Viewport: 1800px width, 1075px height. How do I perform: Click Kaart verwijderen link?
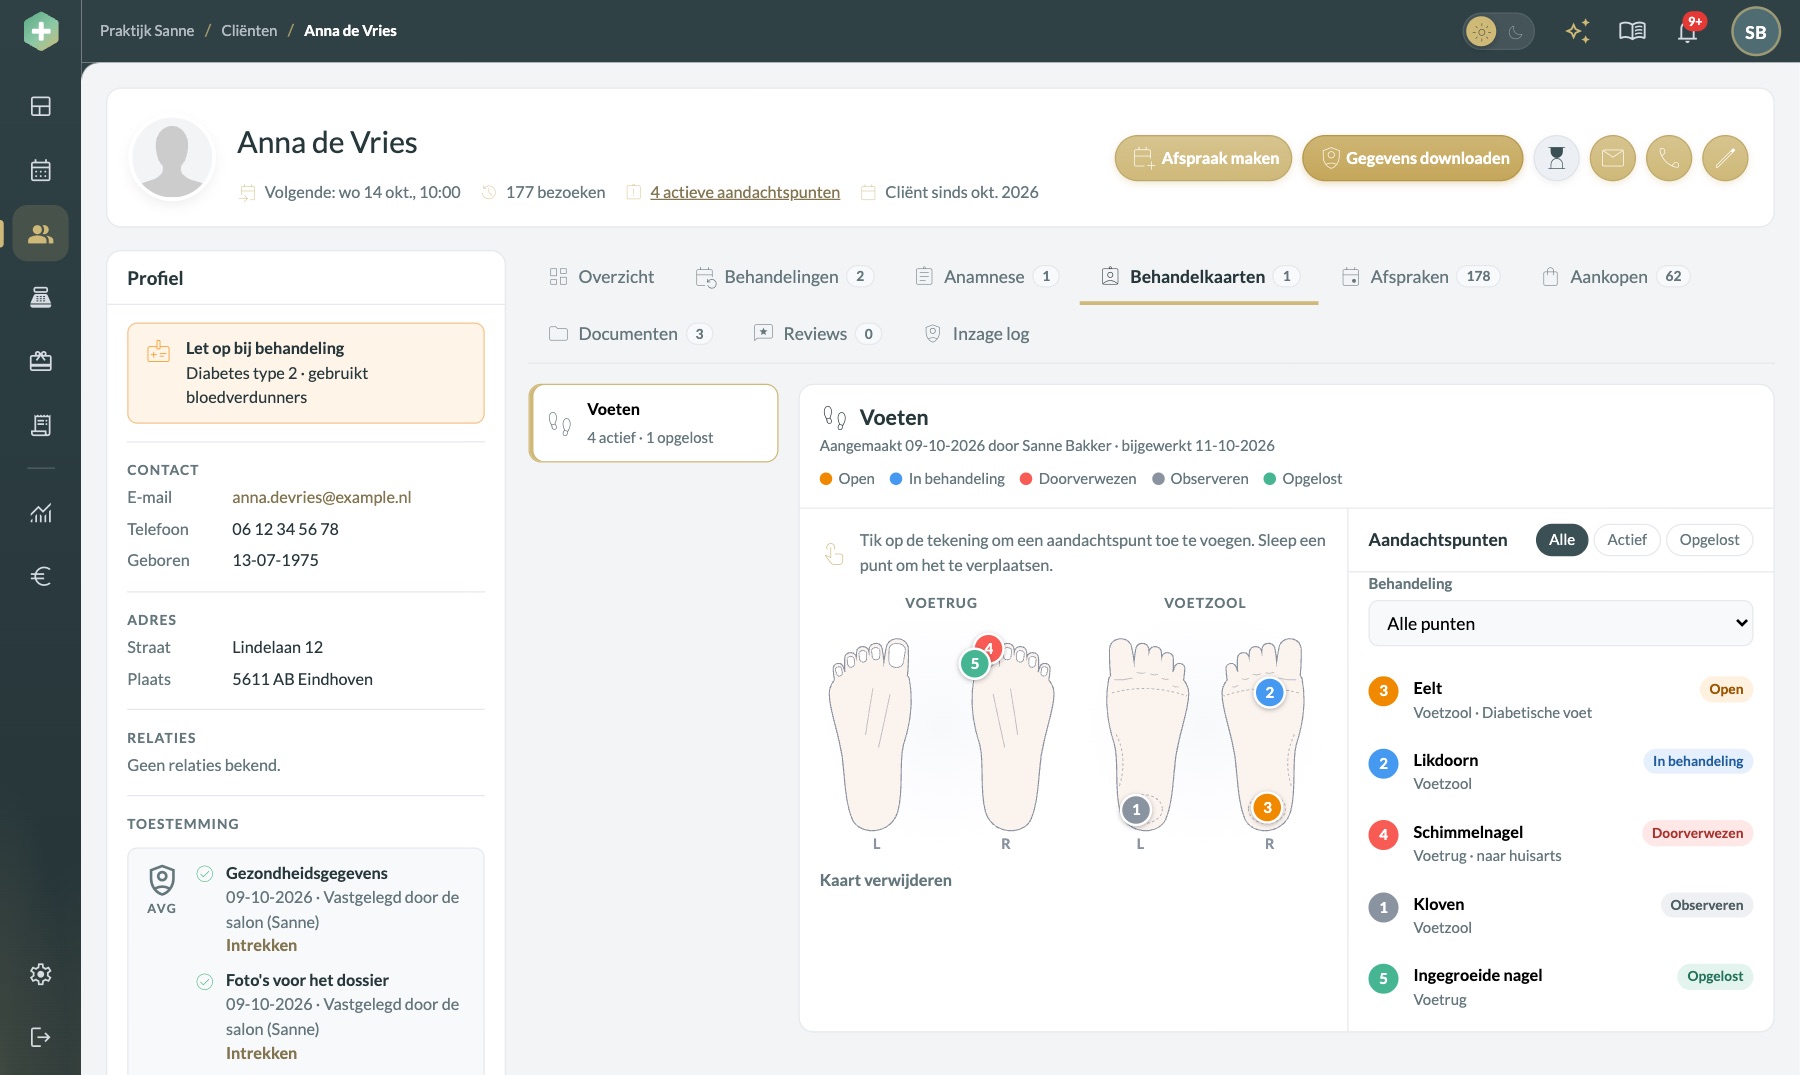pyautogui.click(x=886, y=880)
